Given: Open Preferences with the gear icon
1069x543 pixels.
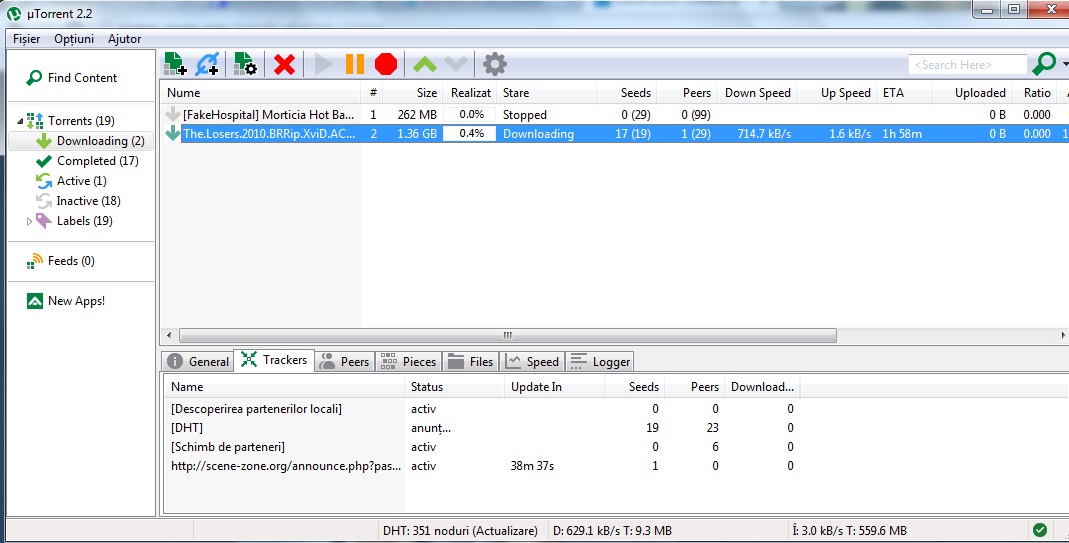Looking at the screenshot, I should pos(495,64).
